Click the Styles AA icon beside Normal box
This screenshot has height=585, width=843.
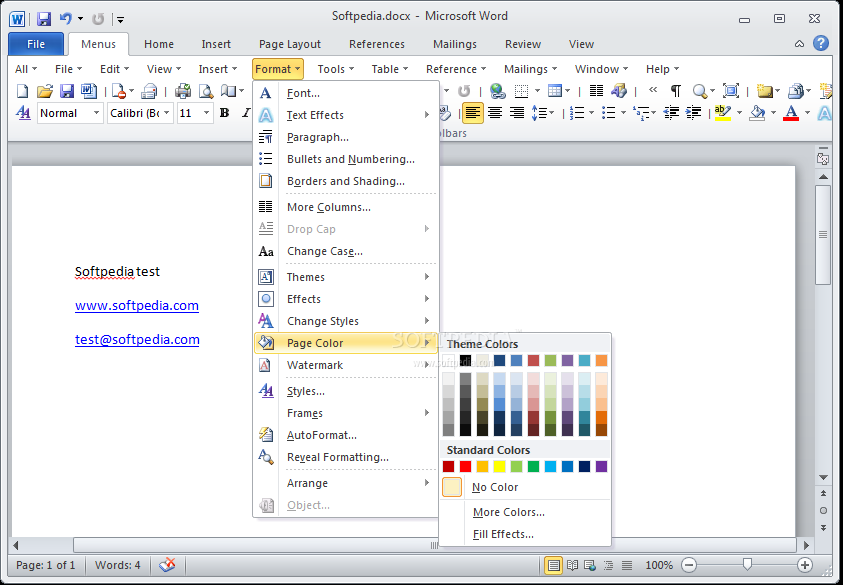pos(23,113)
